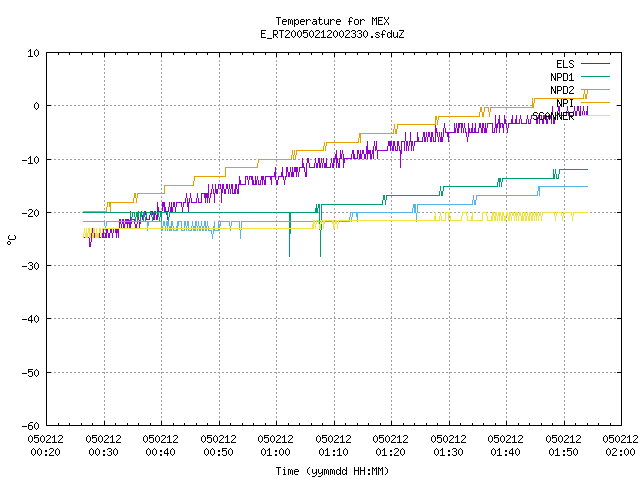Click the x-axis tick label 050212 01:10
Viewport: 640px width, 480px height.
point(334,445)
